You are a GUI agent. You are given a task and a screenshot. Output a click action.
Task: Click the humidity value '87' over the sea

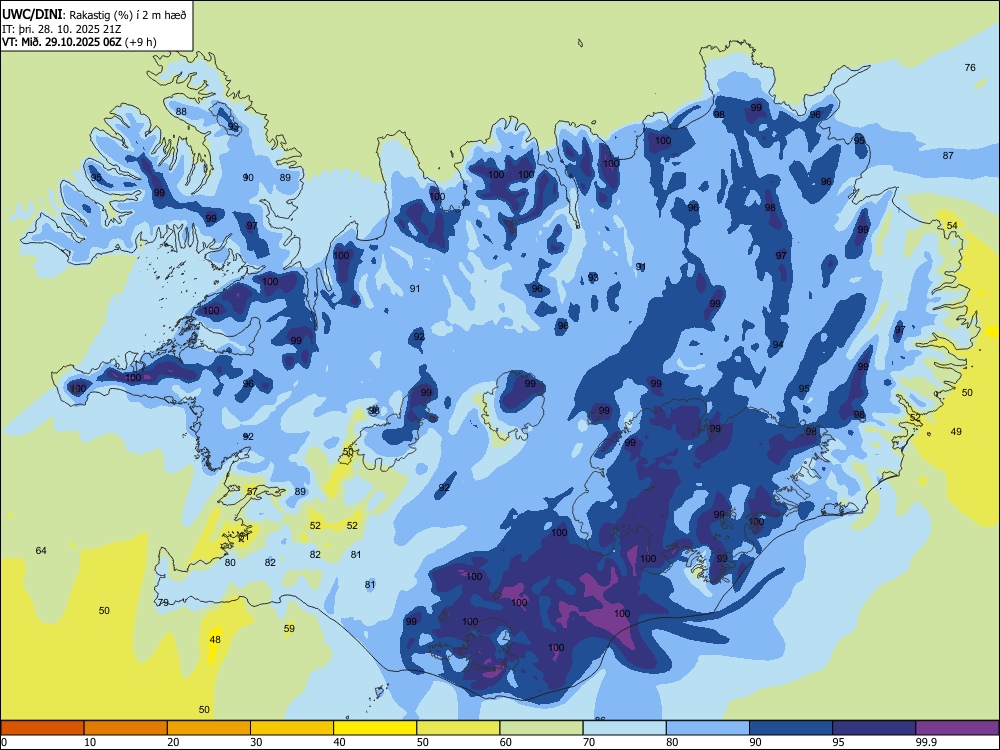coord(948,156)
